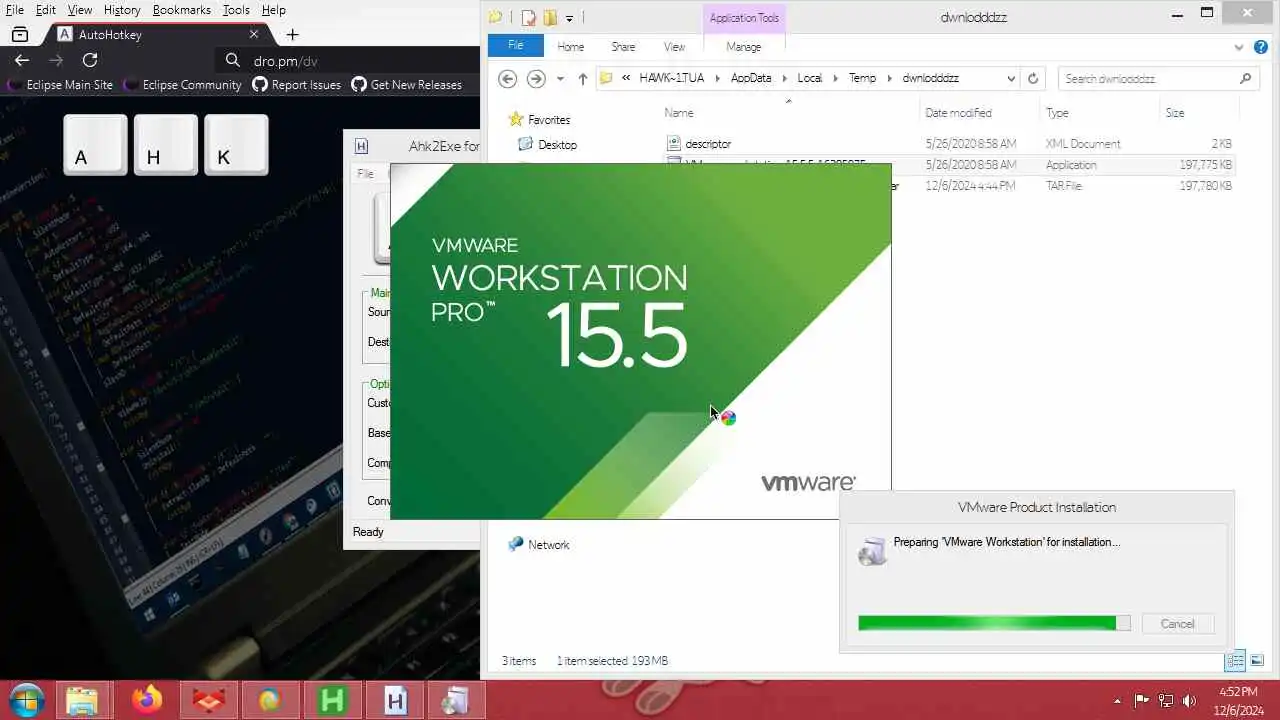Cancel the VMware Product Installation
This screenshot has height=720, width=1280.
pos(1177,623)
